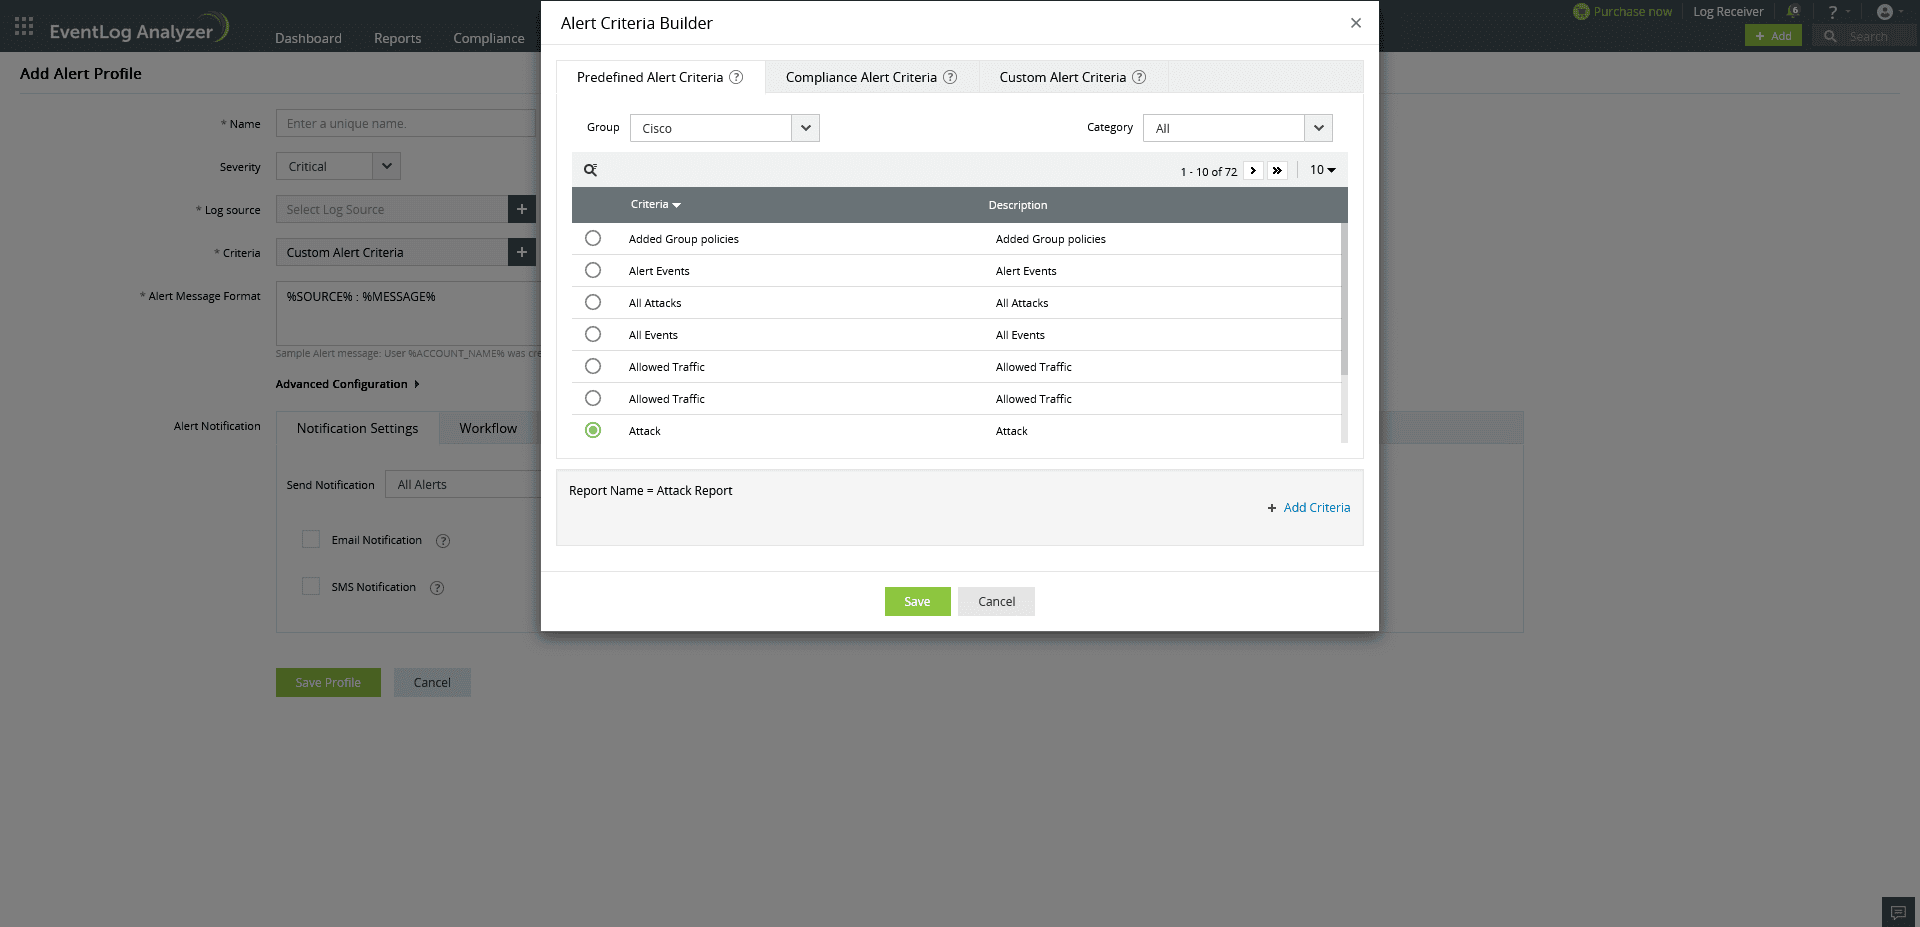Click the Purchase now cart icon
The height and width of the screenshot is (927, 1920).
pos(1581,12)
